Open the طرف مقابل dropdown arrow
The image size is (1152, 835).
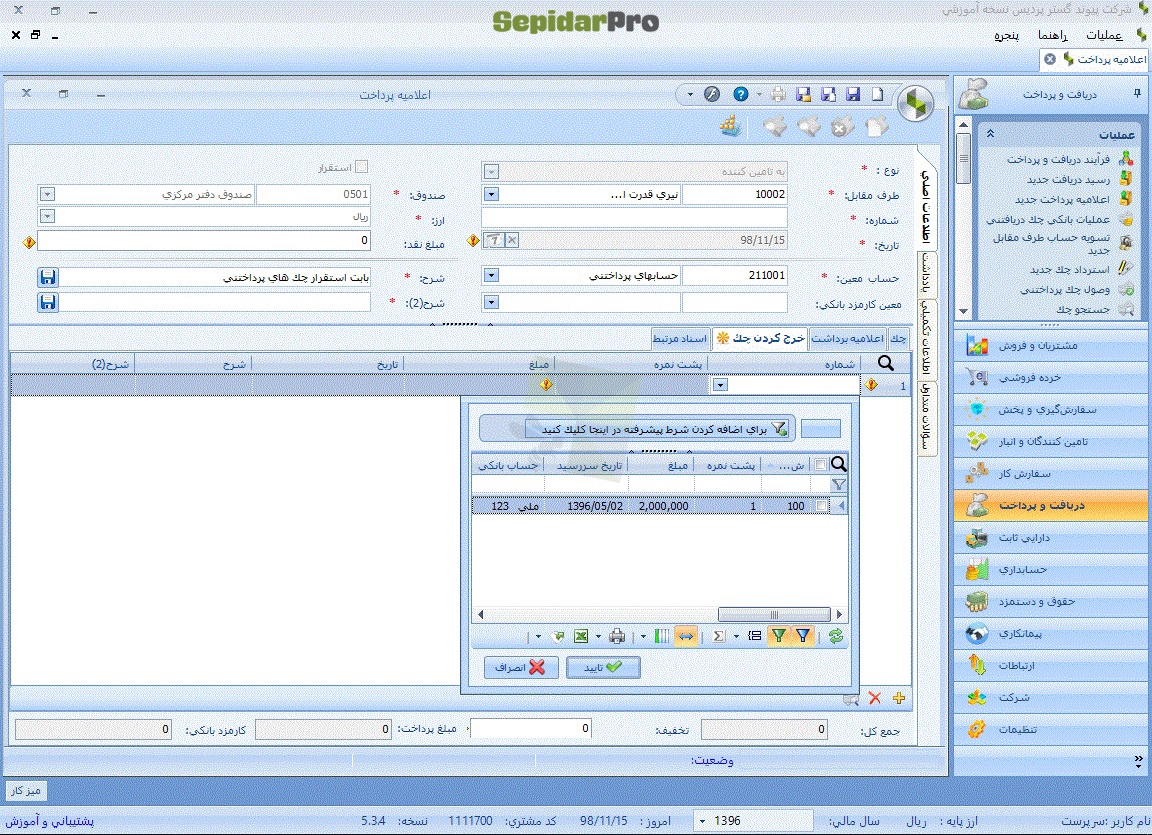pyautogui.click(x=491, y=195)
